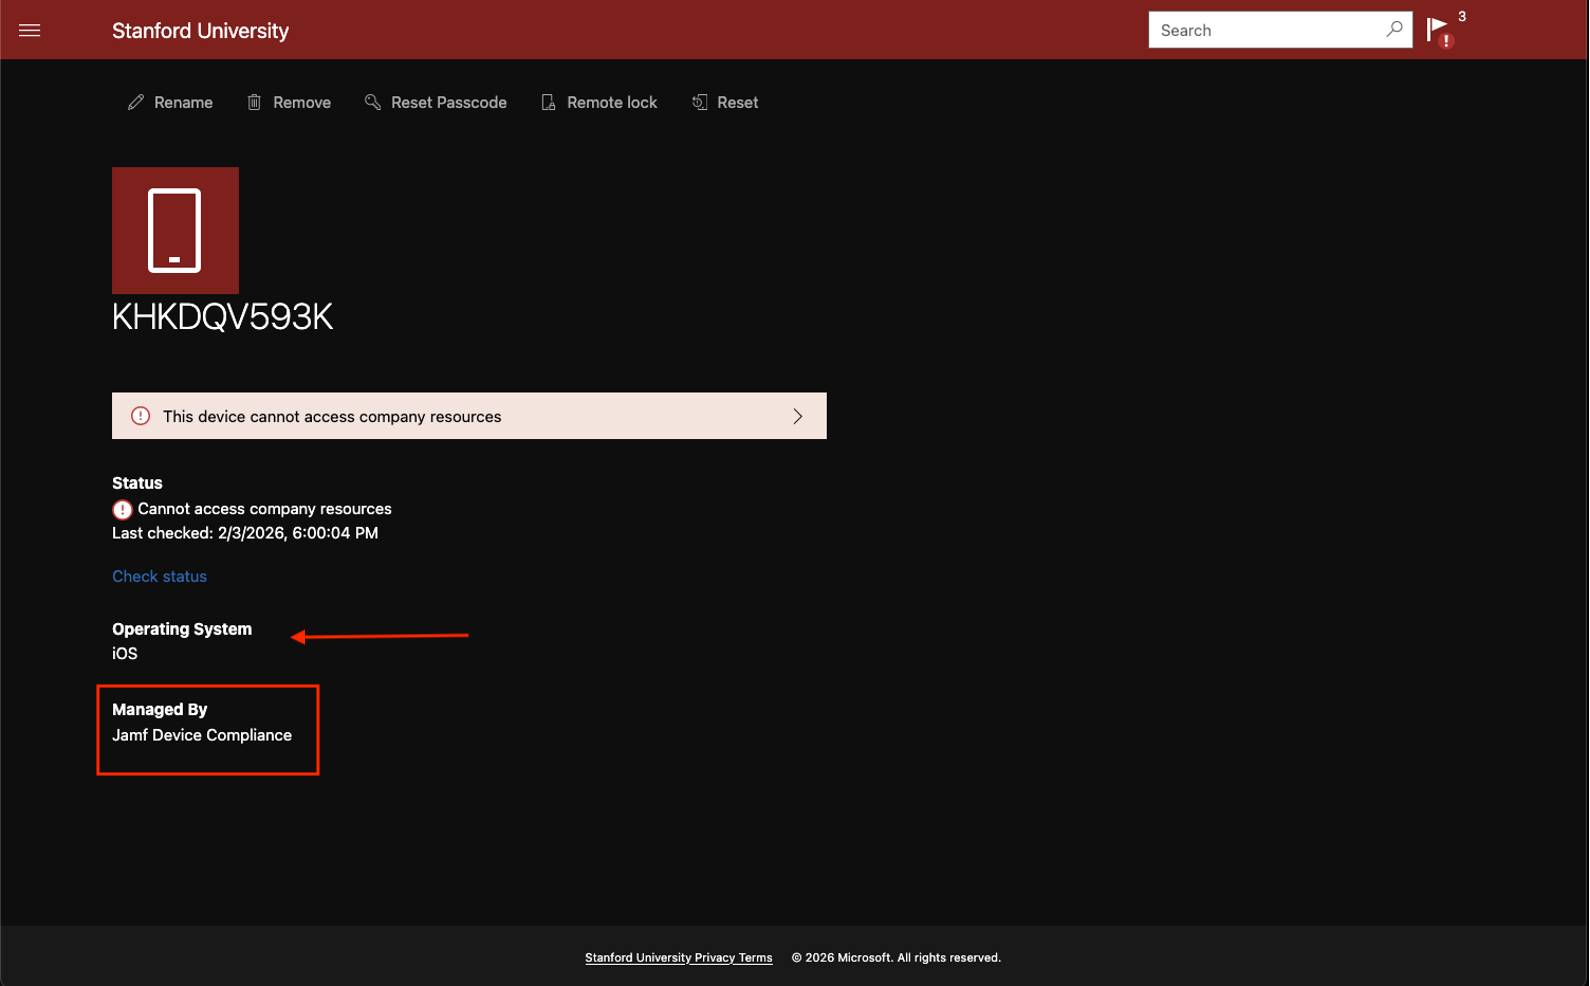Select the Remote lock text label

(612, 102)
